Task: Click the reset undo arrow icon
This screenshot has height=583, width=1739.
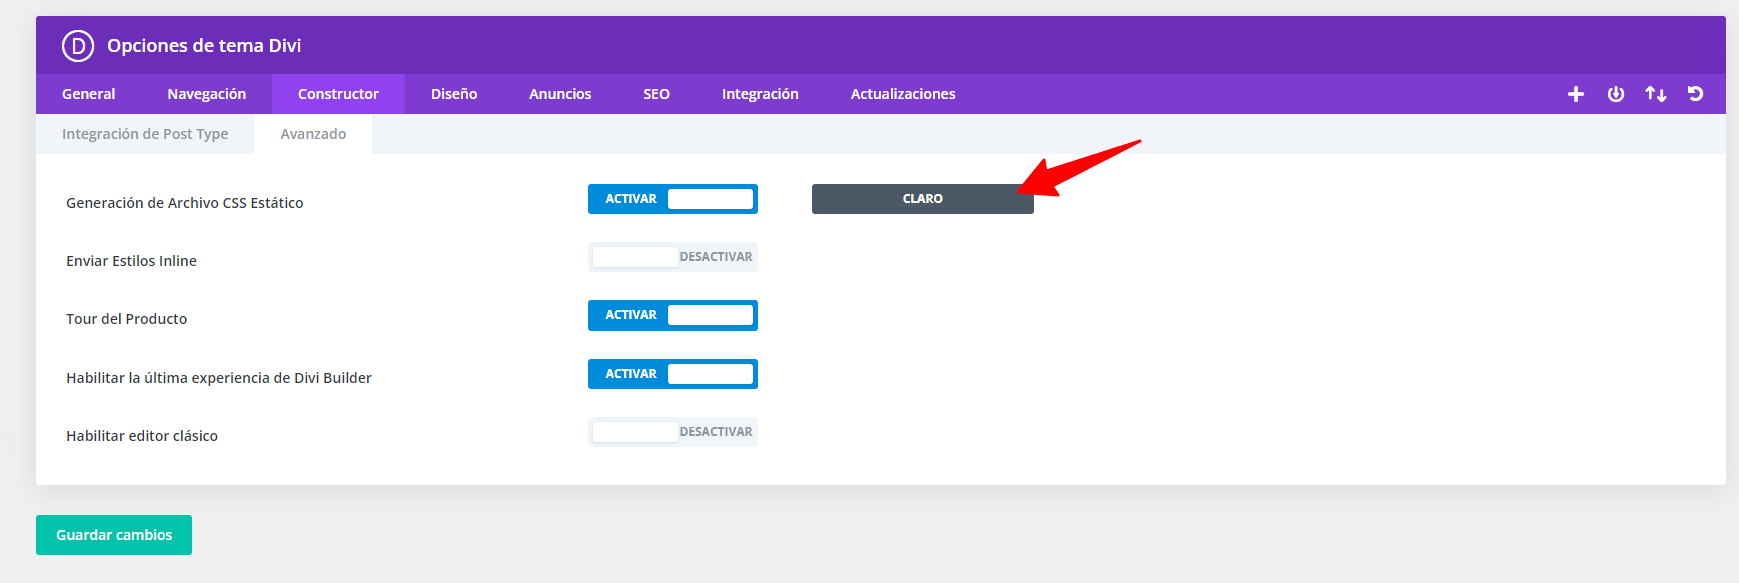Action: tap(1696, 94)
